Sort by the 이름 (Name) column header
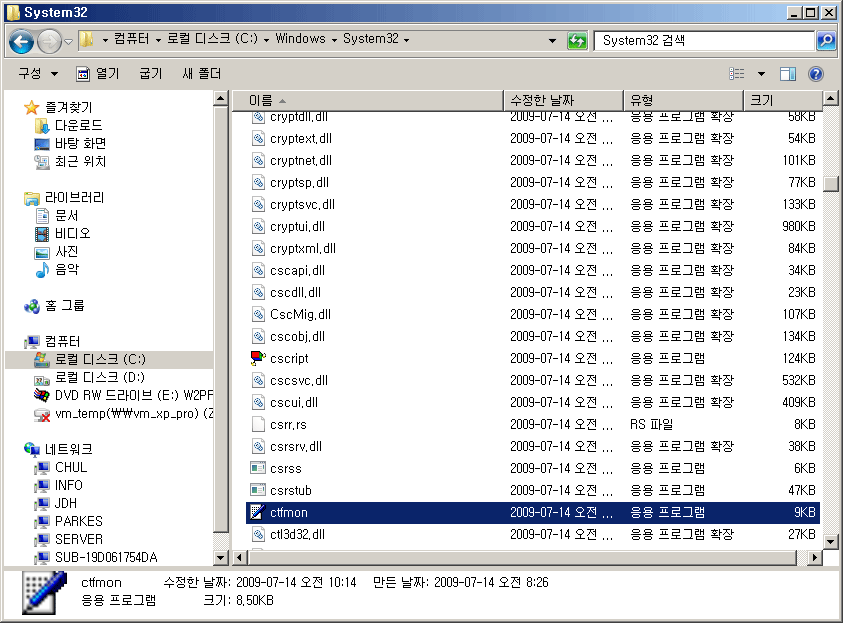843x623 pixels. tap(368, 101)
